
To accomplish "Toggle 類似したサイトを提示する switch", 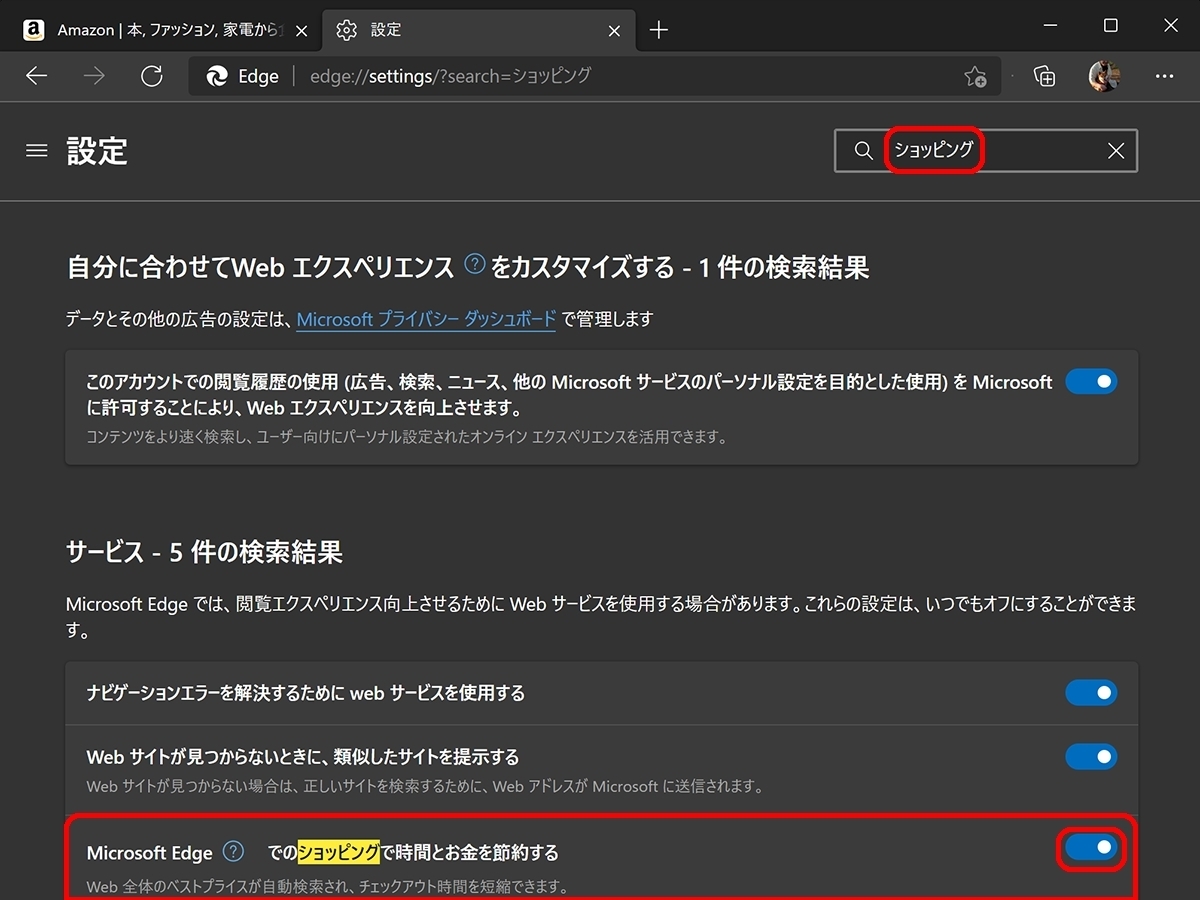I will pyautogui.click(x=1091, y=756).
